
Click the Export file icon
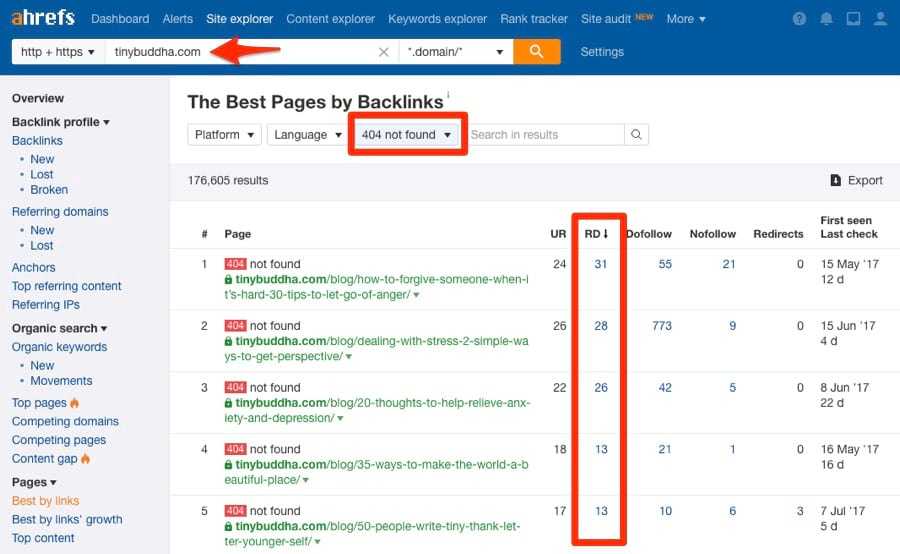(x=836, y=180)
